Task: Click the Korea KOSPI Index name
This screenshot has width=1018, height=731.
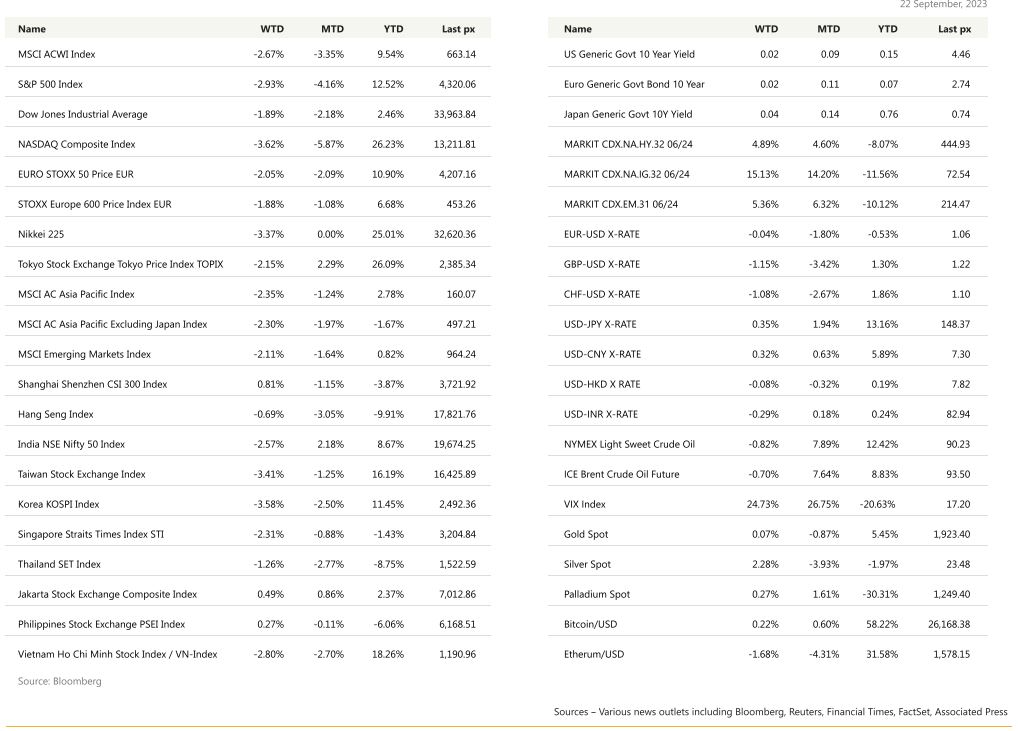Action: (58, 504)
